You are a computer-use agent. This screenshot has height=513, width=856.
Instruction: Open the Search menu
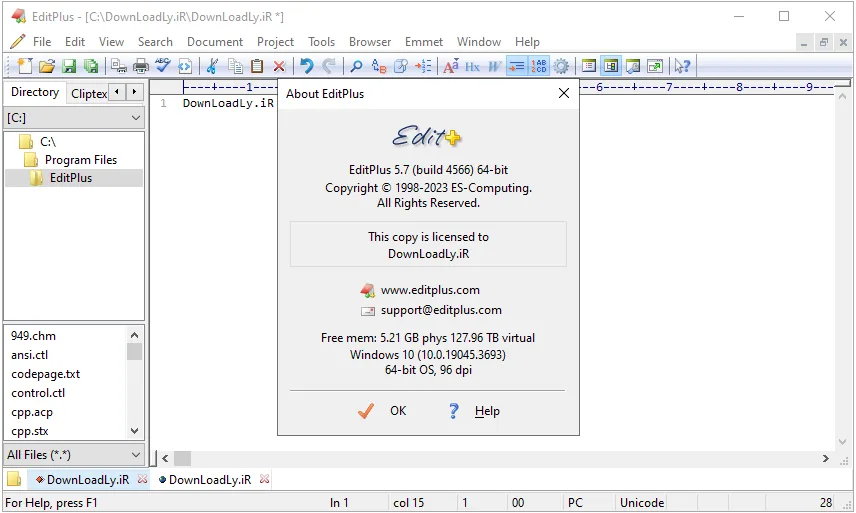155,41
